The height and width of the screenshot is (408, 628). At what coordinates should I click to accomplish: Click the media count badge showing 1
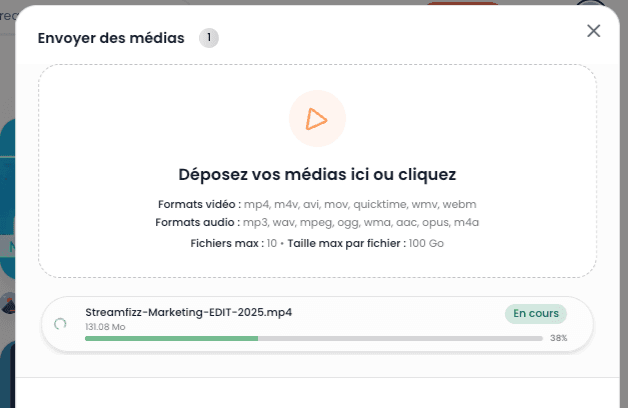[209, 38]
